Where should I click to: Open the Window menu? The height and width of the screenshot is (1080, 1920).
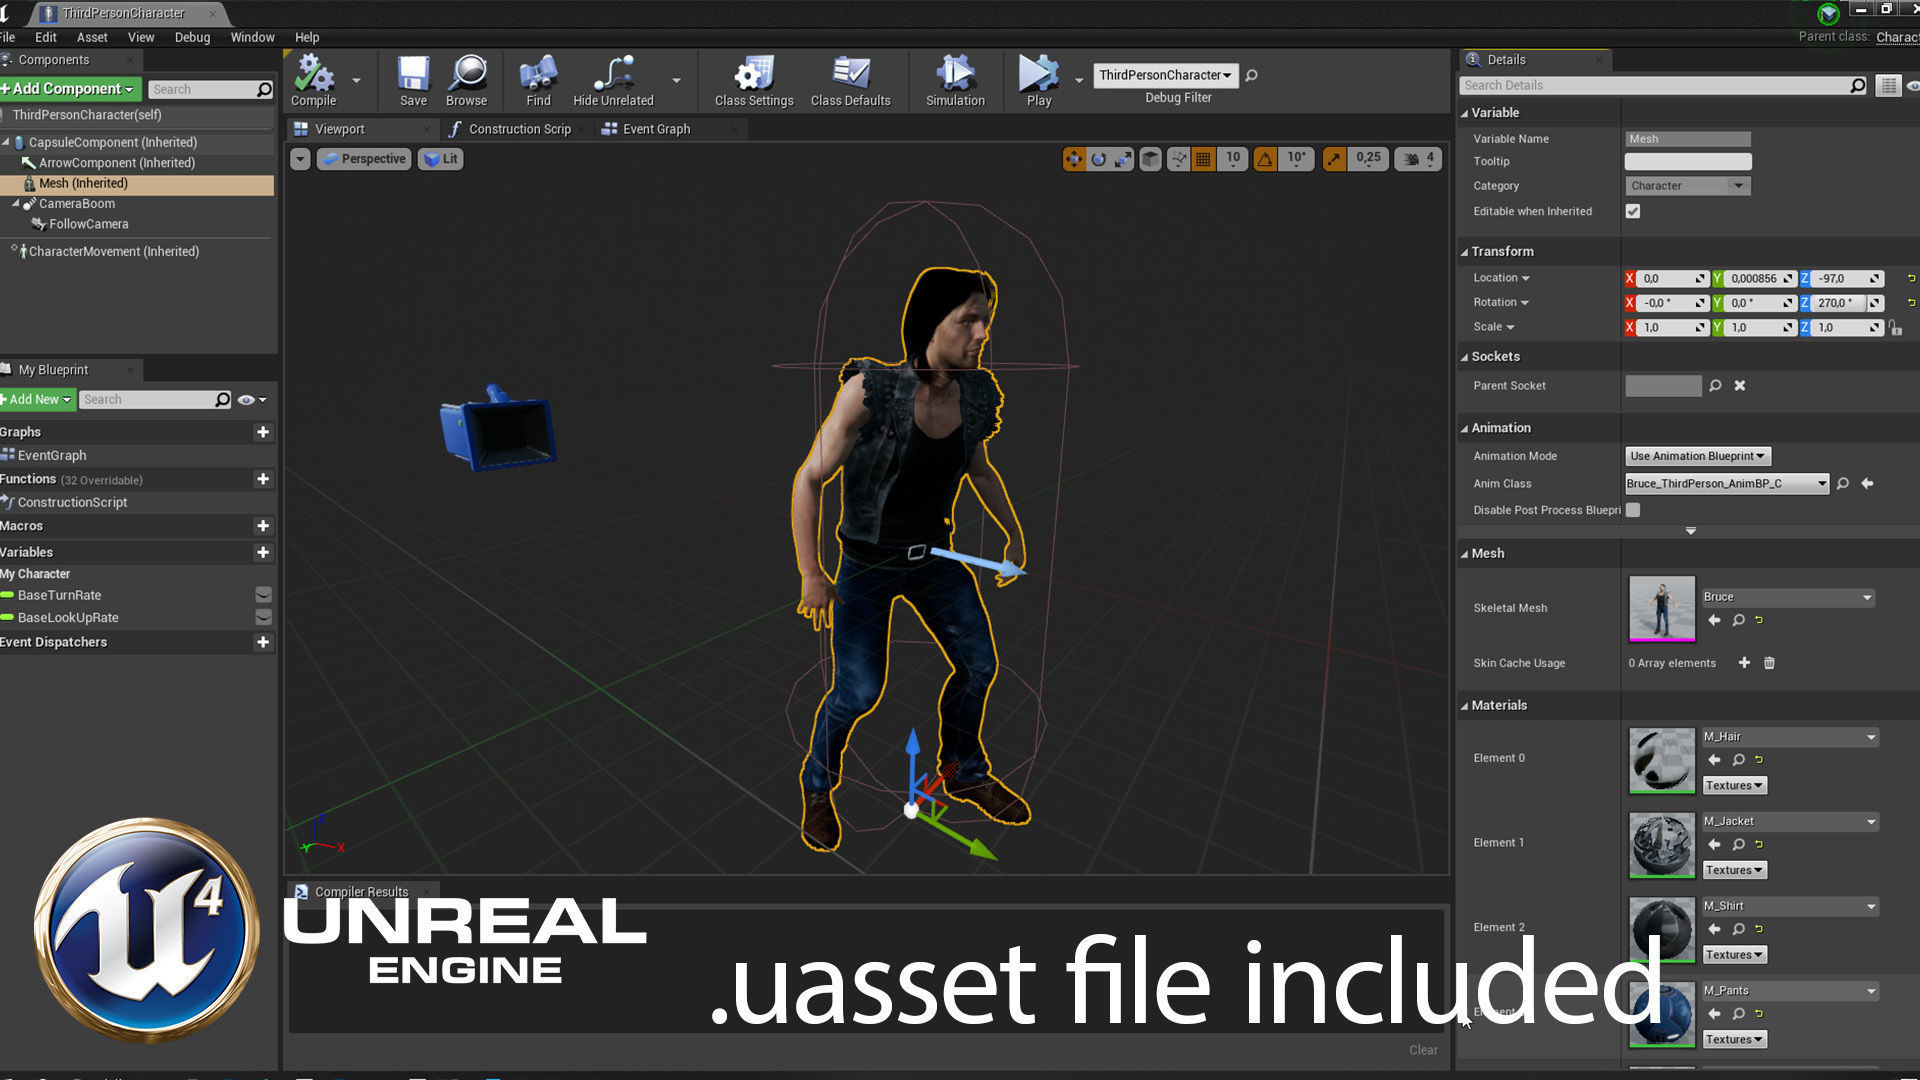click(252, 37)
